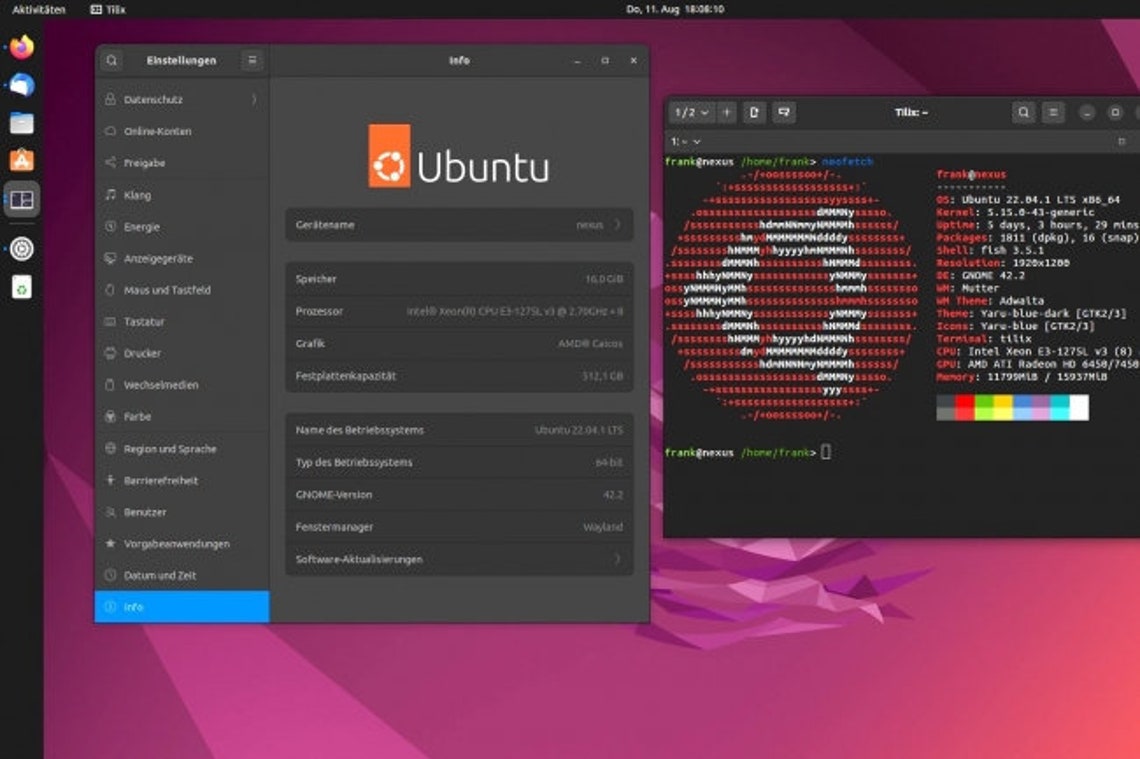Open the Tilix hamburger menu
Image resolution: width=1140 pixels, height=759 pixels.
tap(1053, 113)
